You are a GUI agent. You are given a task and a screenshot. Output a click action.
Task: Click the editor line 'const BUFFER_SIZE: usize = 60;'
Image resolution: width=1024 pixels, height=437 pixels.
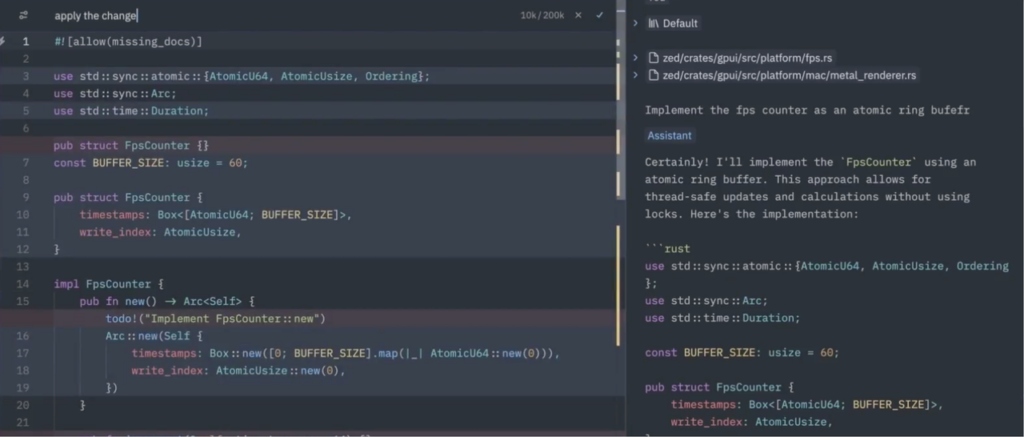click(x=151, y=163)
